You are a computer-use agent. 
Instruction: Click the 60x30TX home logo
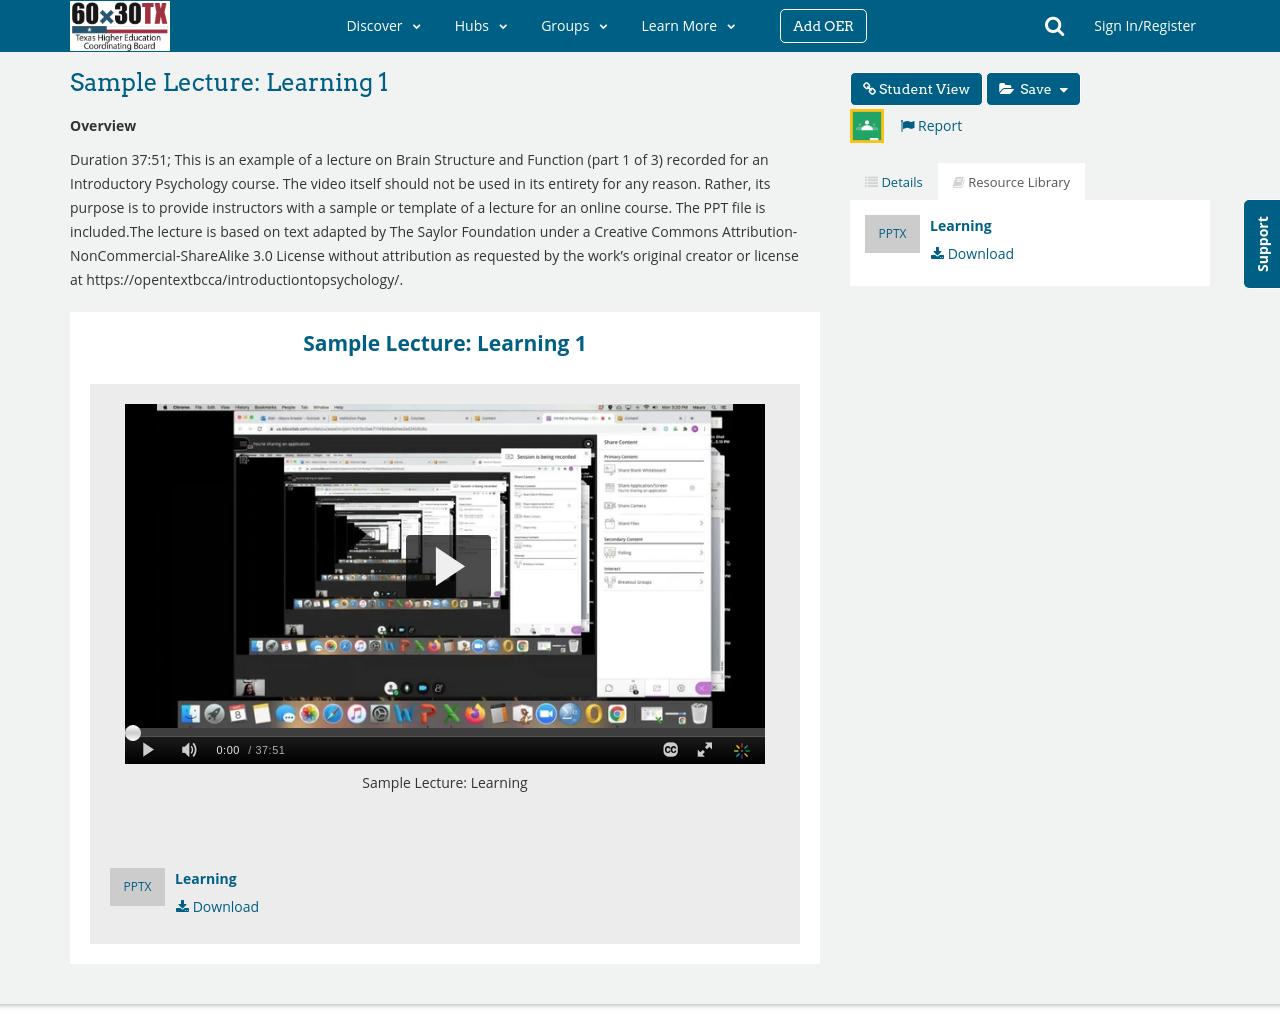coord(119,26)
